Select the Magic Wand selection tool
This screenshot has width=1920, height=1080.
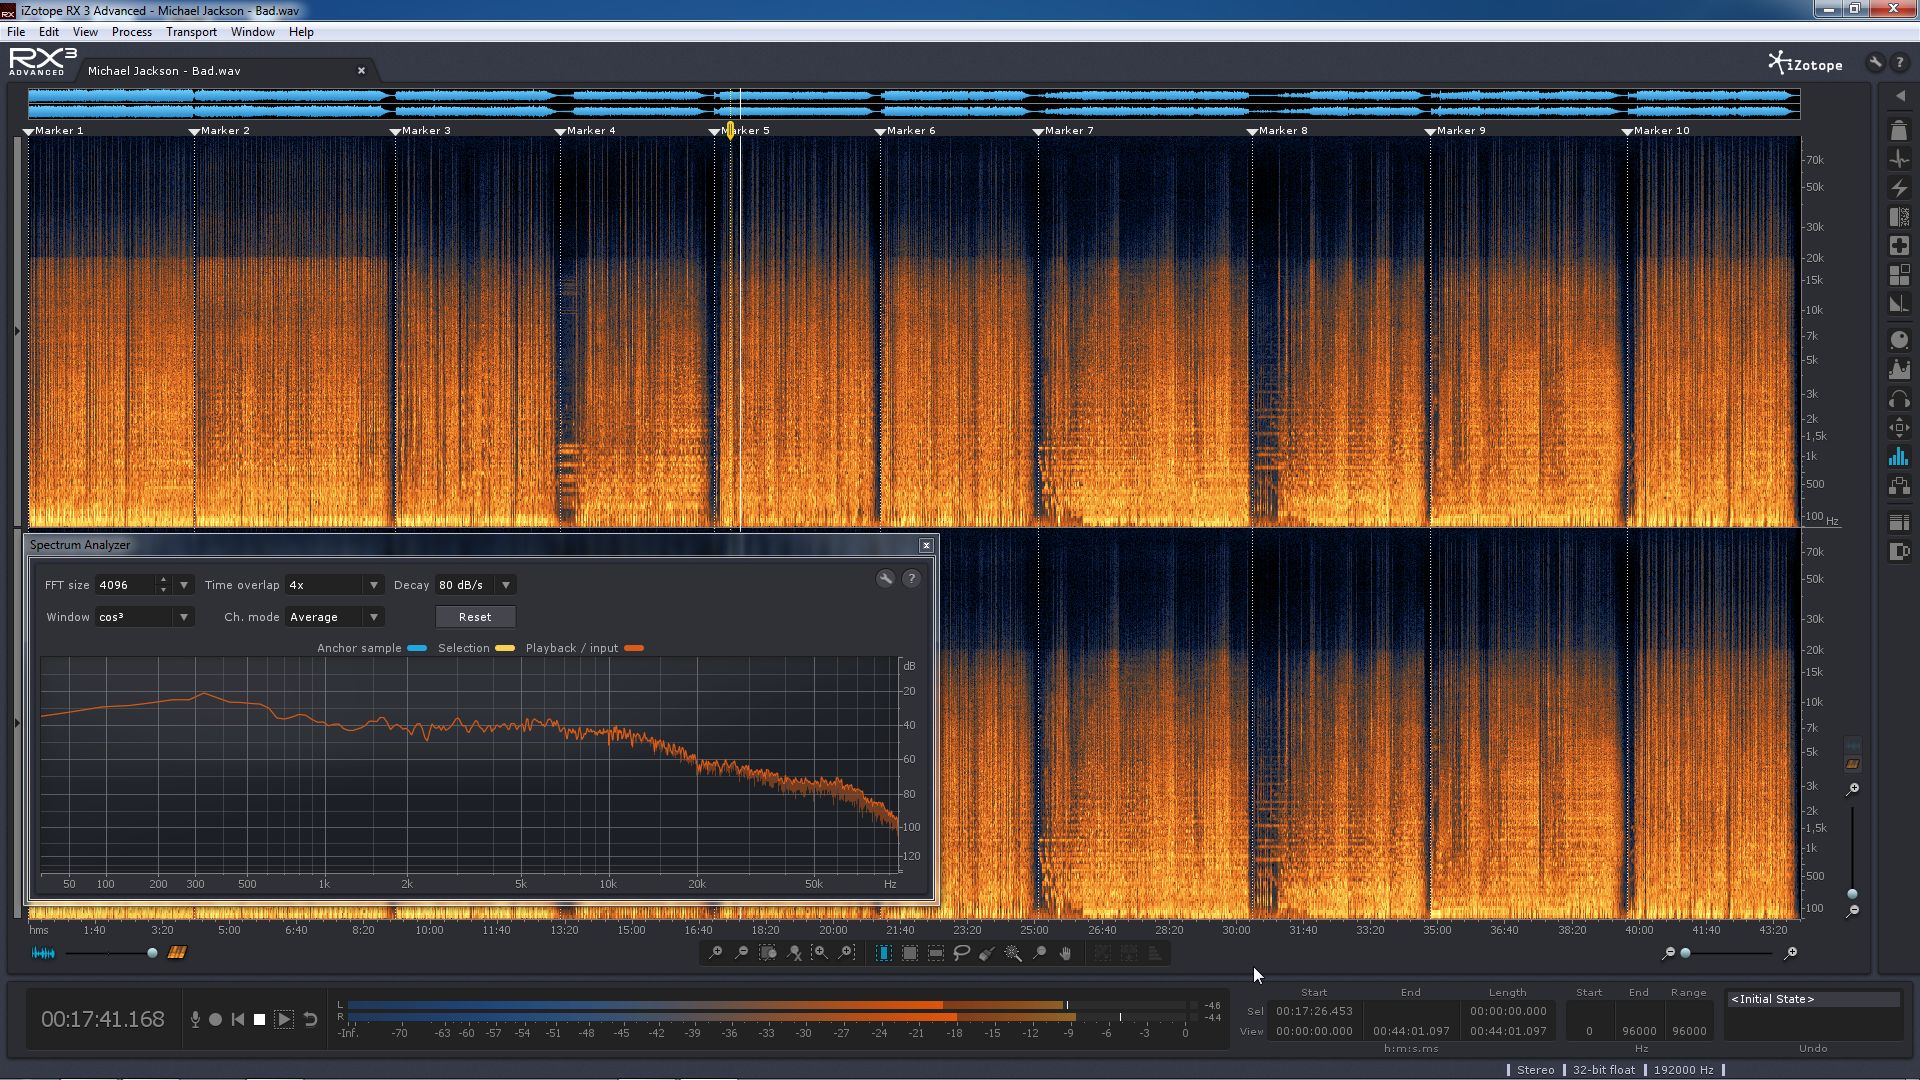point(1013,953)
